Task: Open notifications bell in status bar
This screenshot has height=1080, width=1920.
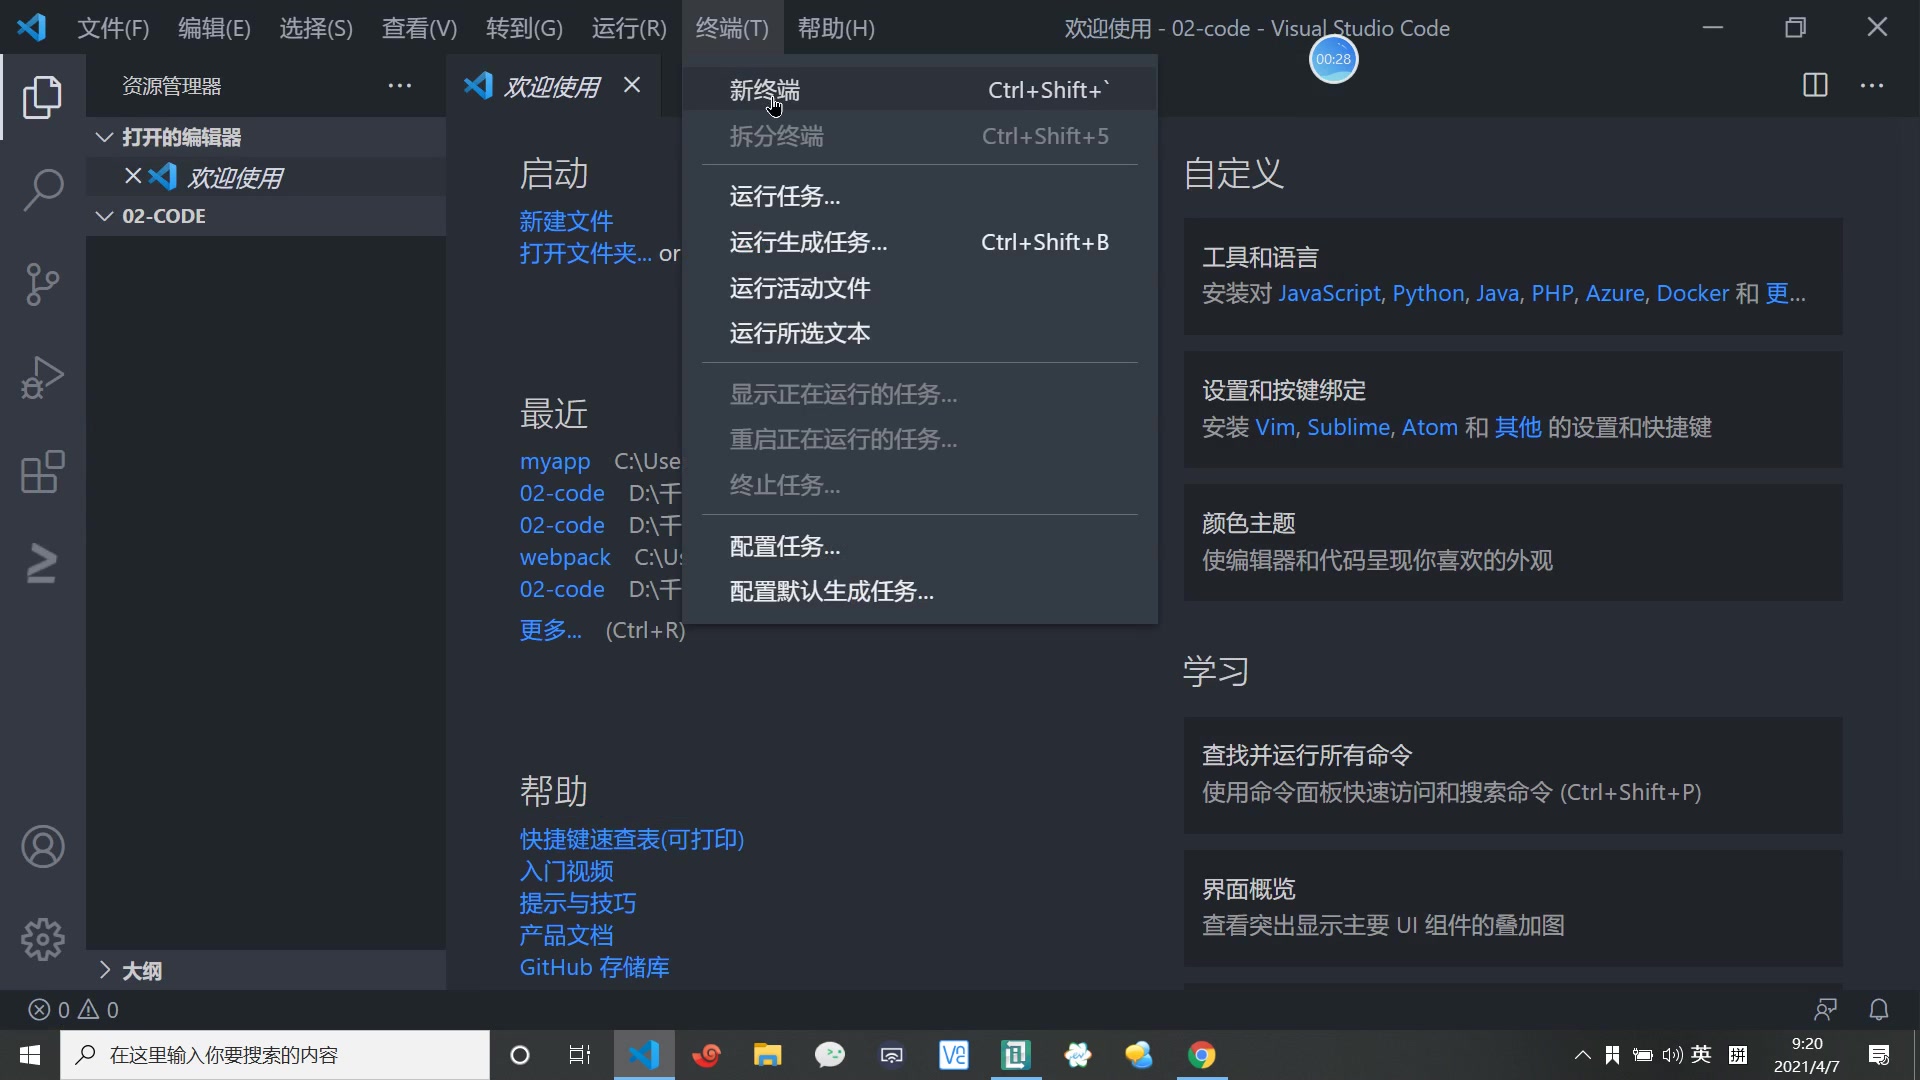Action: 1879,1010
